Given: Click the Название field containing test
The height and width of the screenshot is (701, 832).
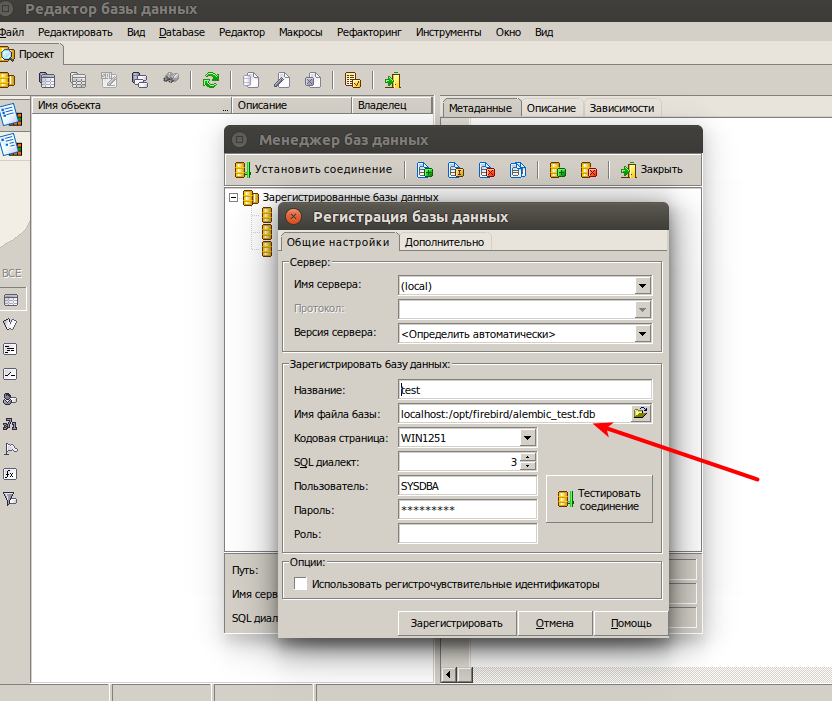Looking at the screenshot, I should pyautogui.click(x=525, y=390).
